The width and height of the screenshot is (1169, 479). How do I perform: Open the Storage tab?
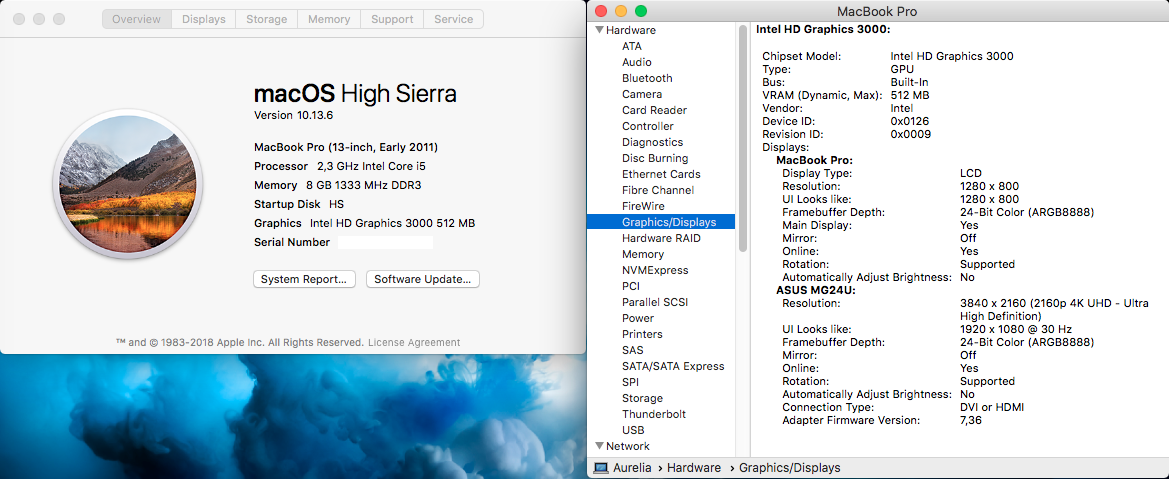pyautogui.click(x=267, y=19)
